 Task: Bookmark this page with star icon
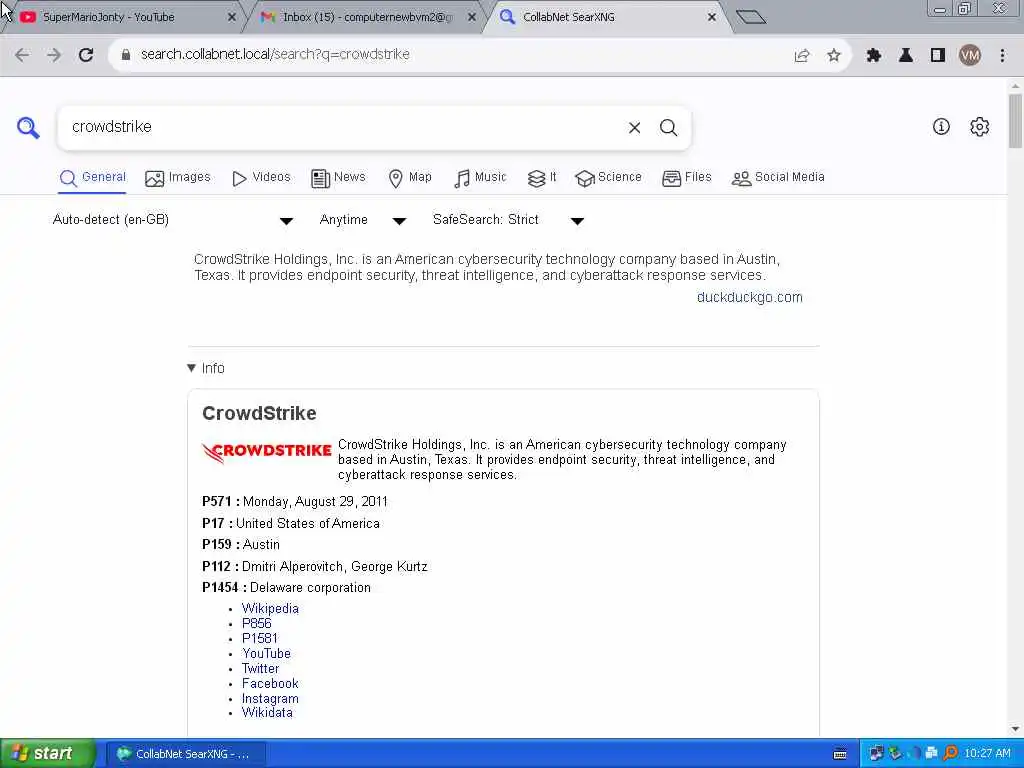pos(834,56)
